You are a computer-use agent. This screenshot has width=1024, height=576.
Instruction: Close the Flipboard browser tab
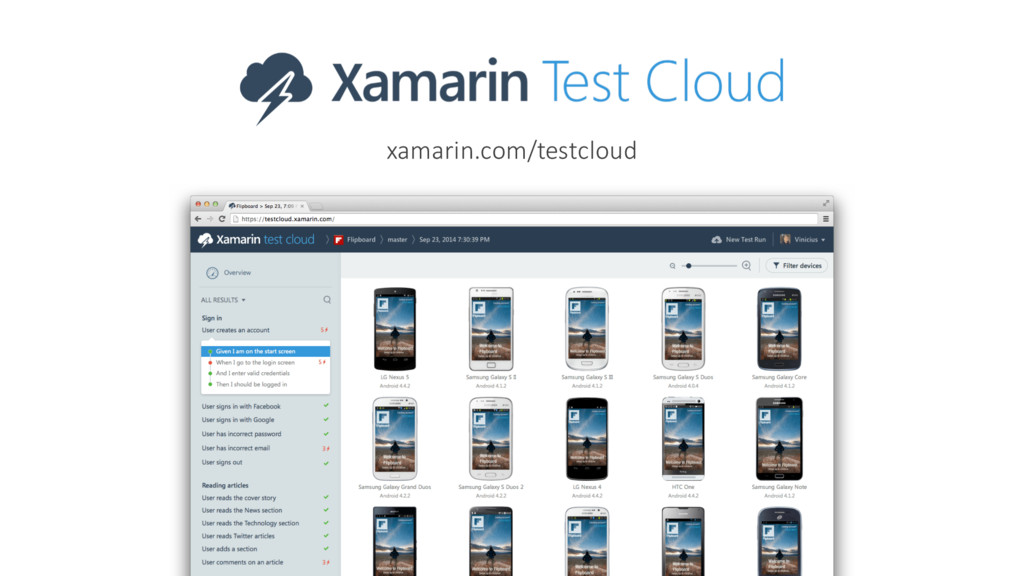302,206
